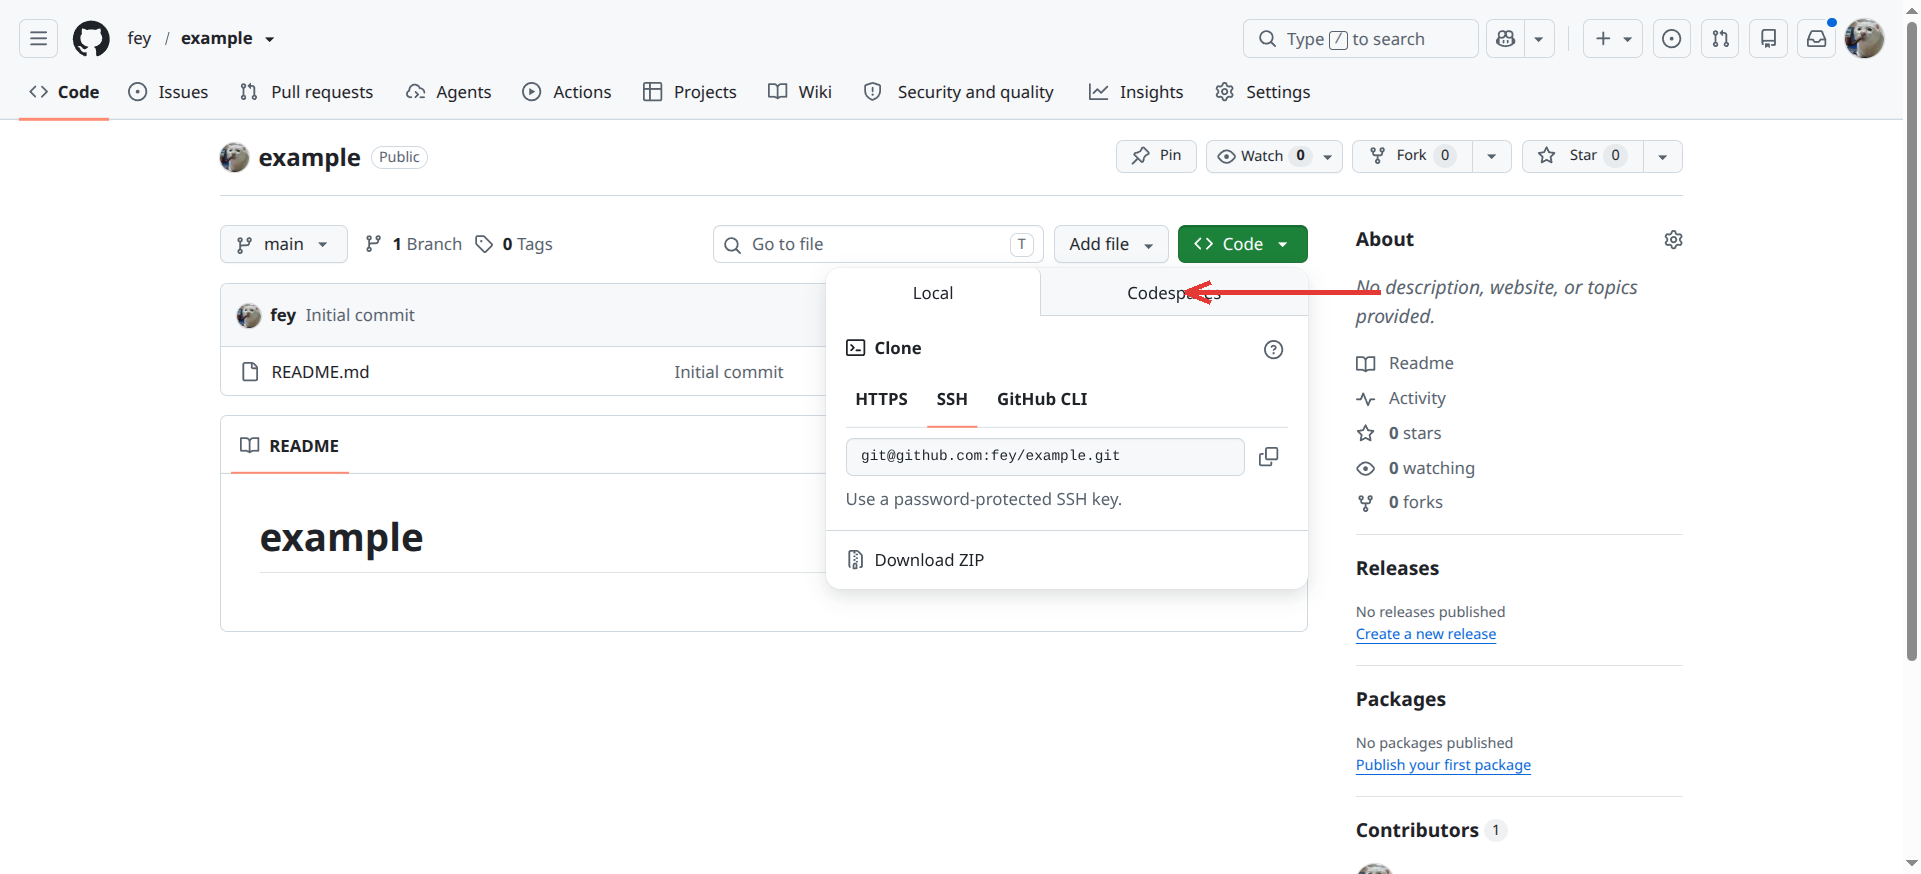Go to GitHub homepage via Octocat logo
The image size is (1921, 874).
pyautogui.click(x=91, y=39)
